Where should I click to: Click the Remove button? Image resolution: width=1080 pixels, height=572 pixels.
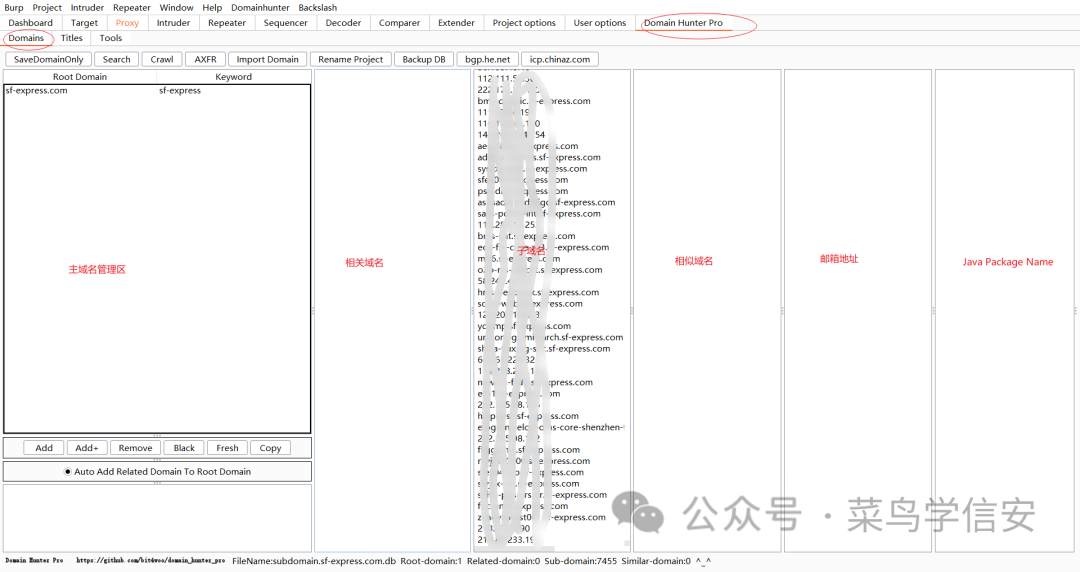(135, 448)
